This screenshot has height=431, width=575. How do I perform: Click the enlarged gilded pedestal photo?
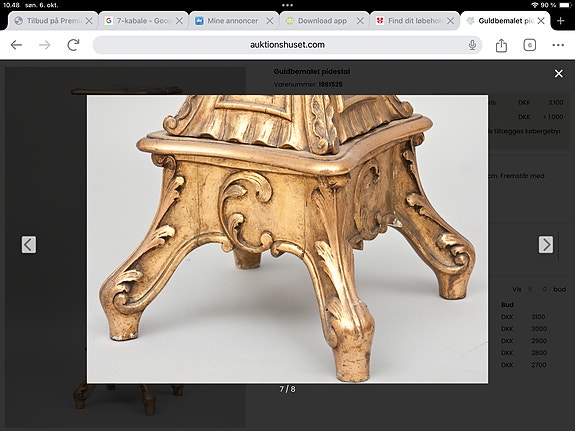pyautogui.click(x=287, y=239)
